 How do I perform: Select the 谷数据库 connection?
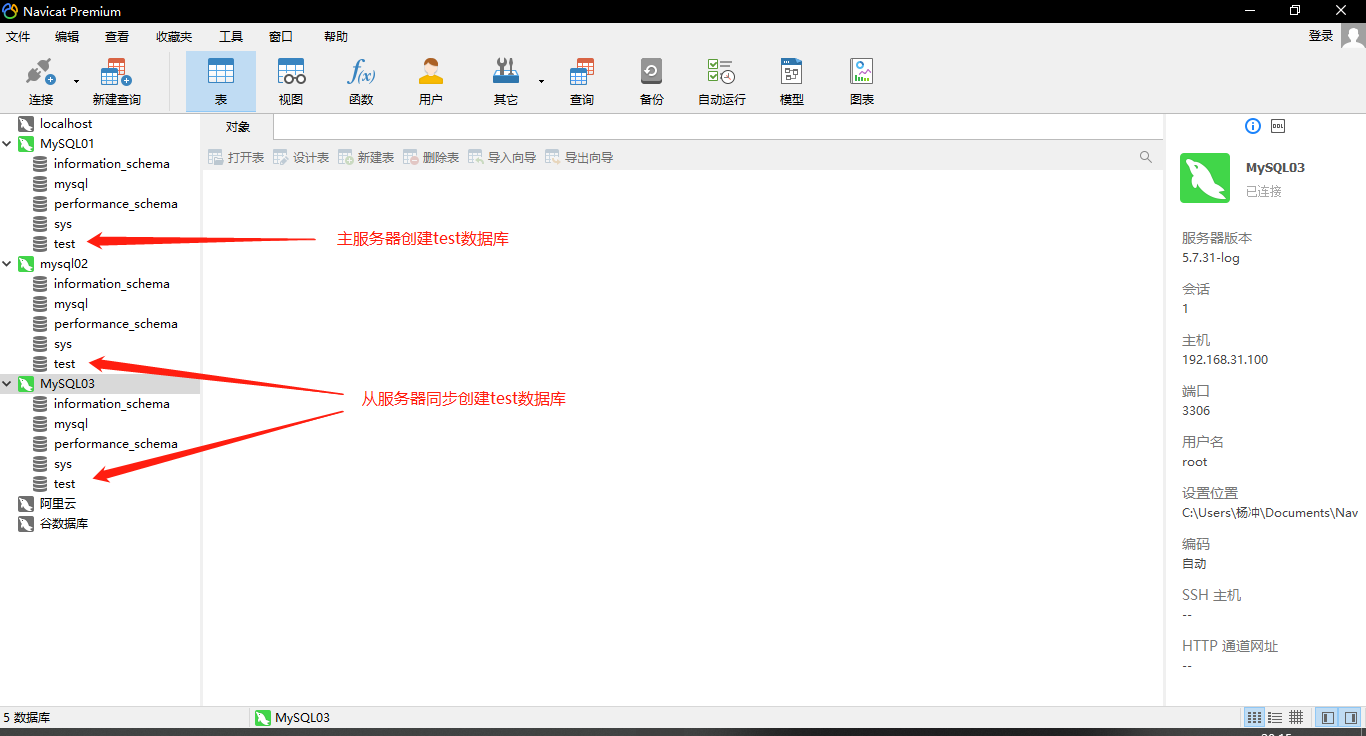[64, 524]
